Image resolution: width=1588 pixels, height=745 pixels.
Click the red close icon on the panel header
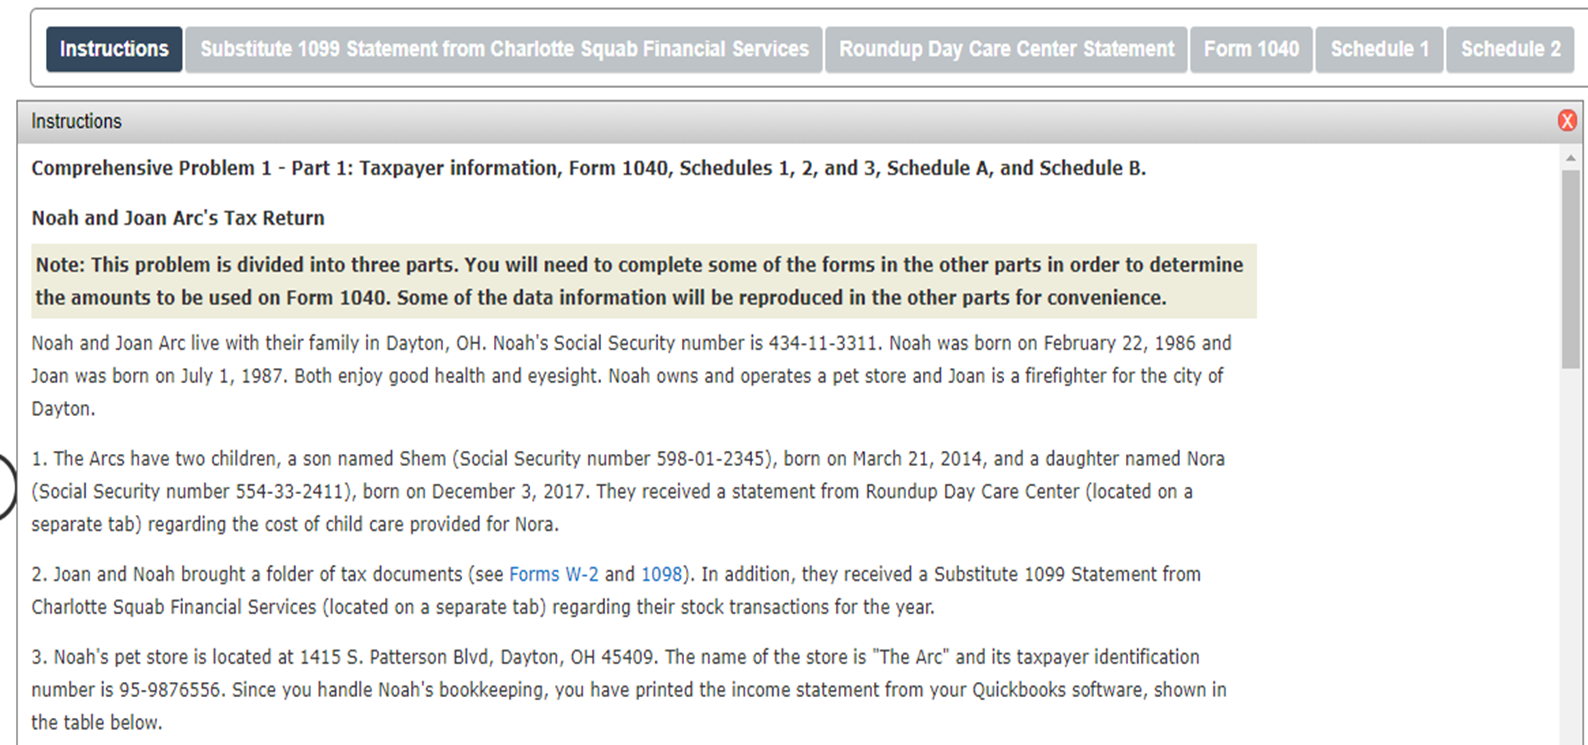click(x=1567, y=121)
